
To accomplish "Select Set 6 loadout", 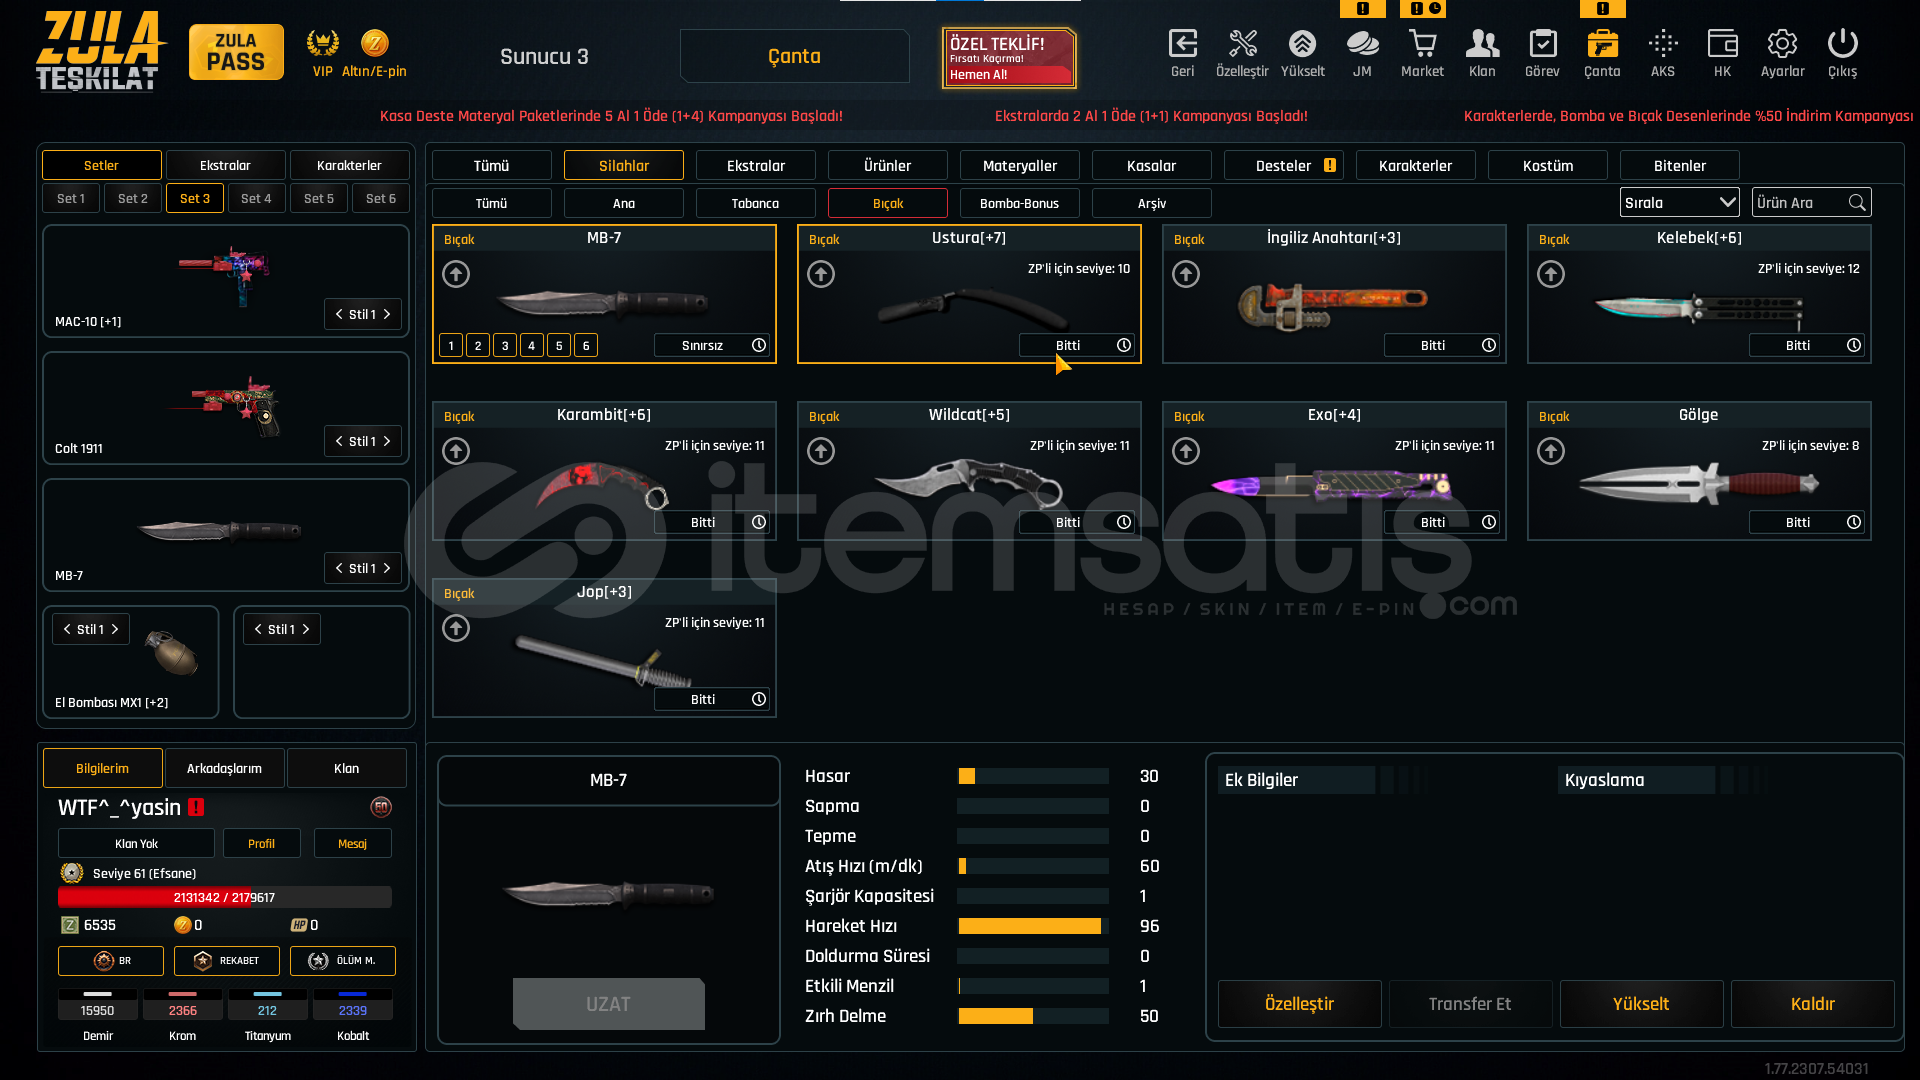I will coord(381,198).
